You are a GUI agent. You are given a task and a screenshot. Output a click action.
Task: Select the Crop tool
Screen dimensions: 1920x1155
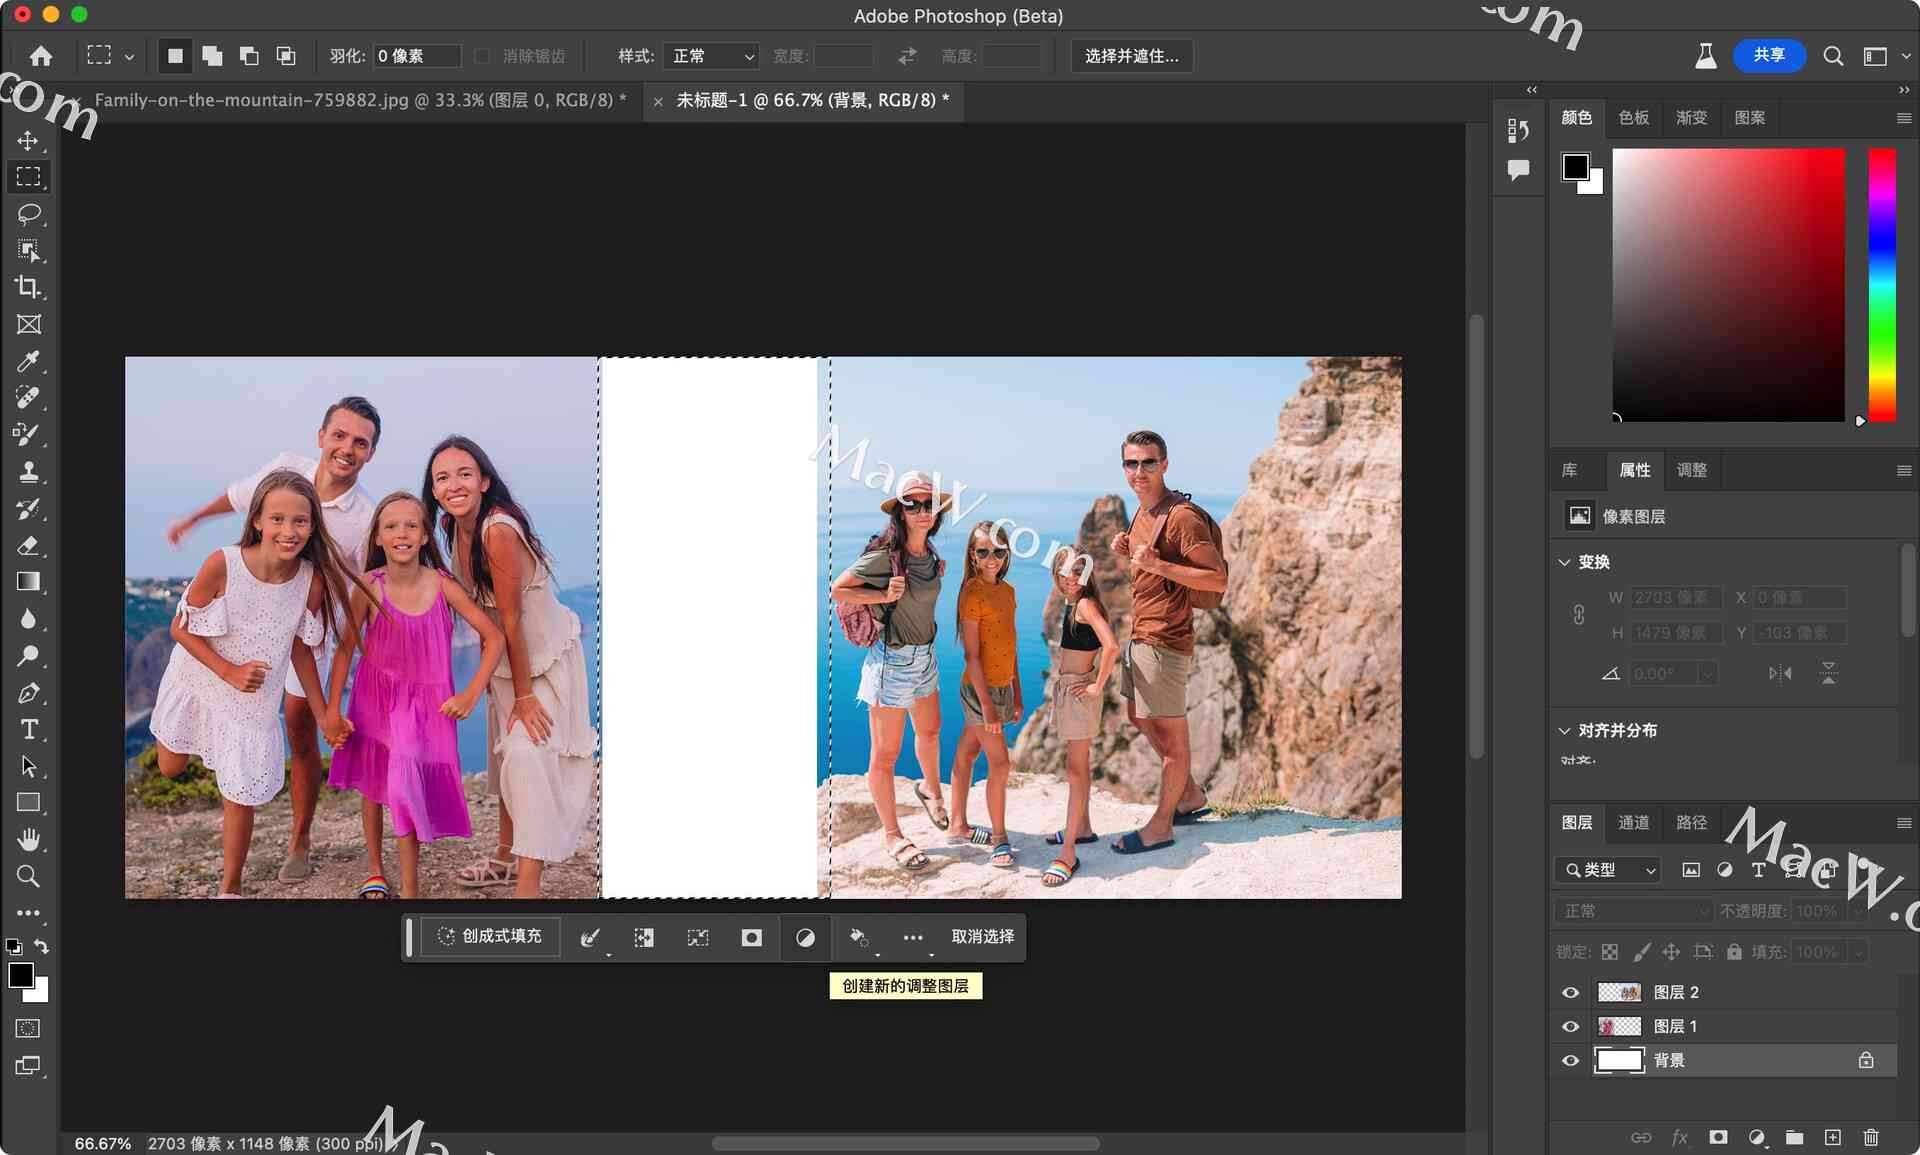[28, 288]
